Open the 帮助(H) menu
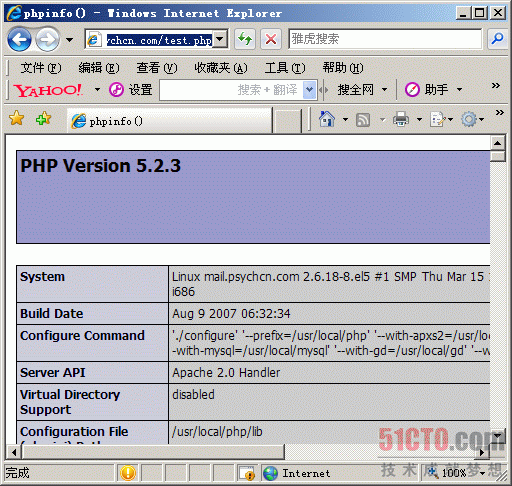The height and width of the screenshot is (486, 512). pyautogui.click(x=343, y=68)
